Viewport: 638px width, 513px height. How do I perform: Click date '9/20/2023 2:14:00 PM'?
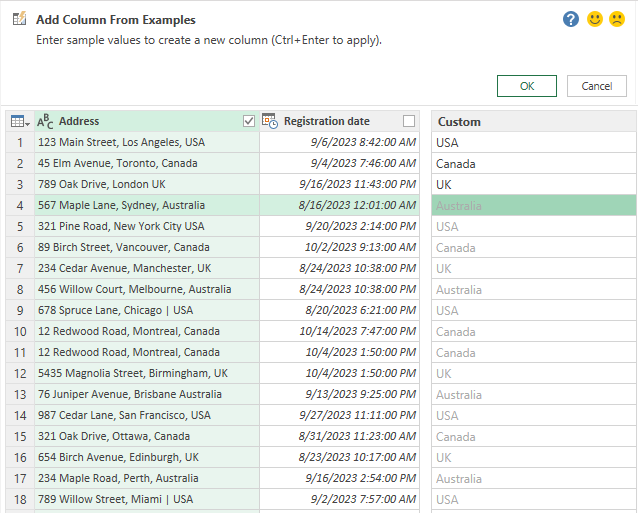[339, 227]
